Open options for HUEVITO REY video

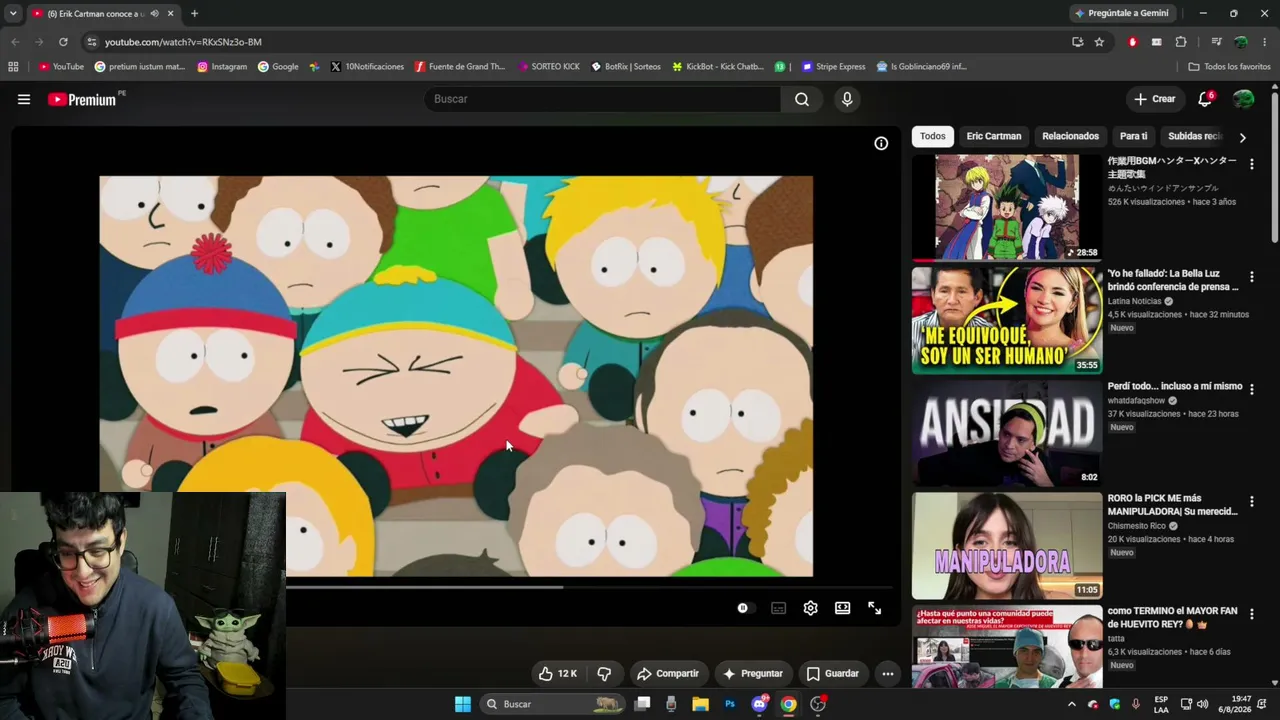(1251, 613)
